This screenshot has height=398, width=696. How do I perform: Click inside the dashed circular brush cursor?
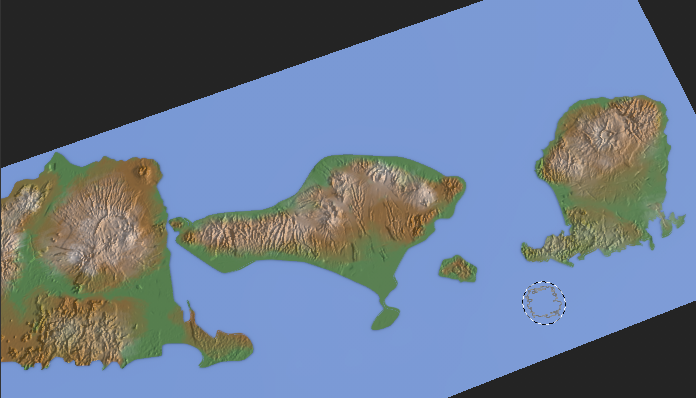(x=544, y=303)
